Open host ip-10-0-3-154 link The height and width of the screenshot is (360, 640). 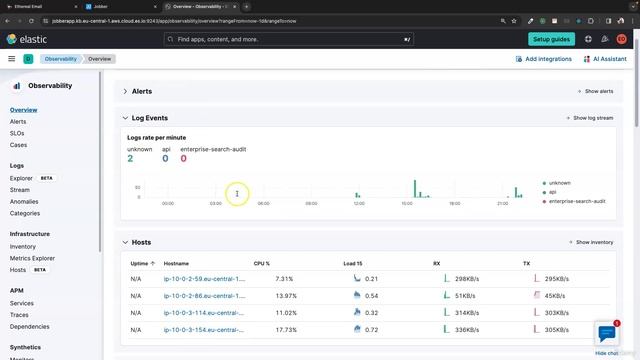(x=204, y=329)
